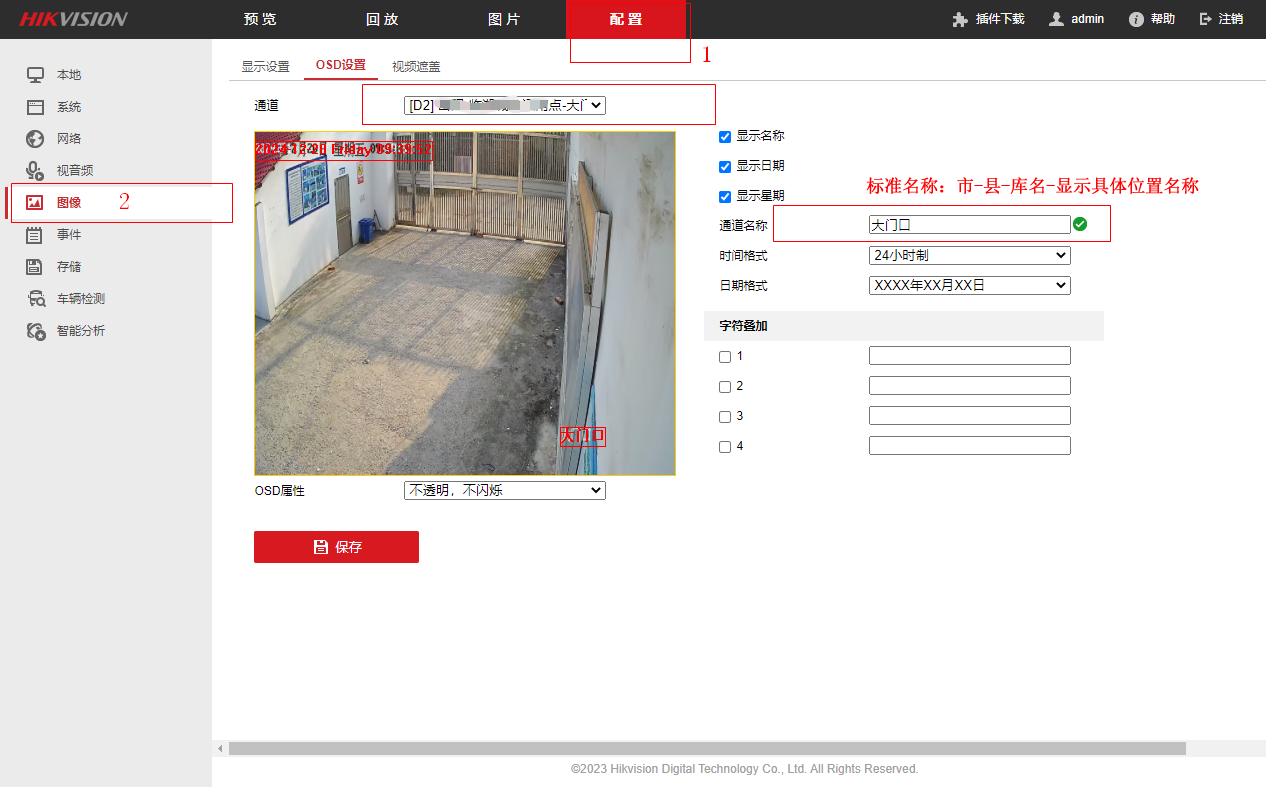
Task: Switch to the 视频遮盖 tab
Action: coord(416,67)
